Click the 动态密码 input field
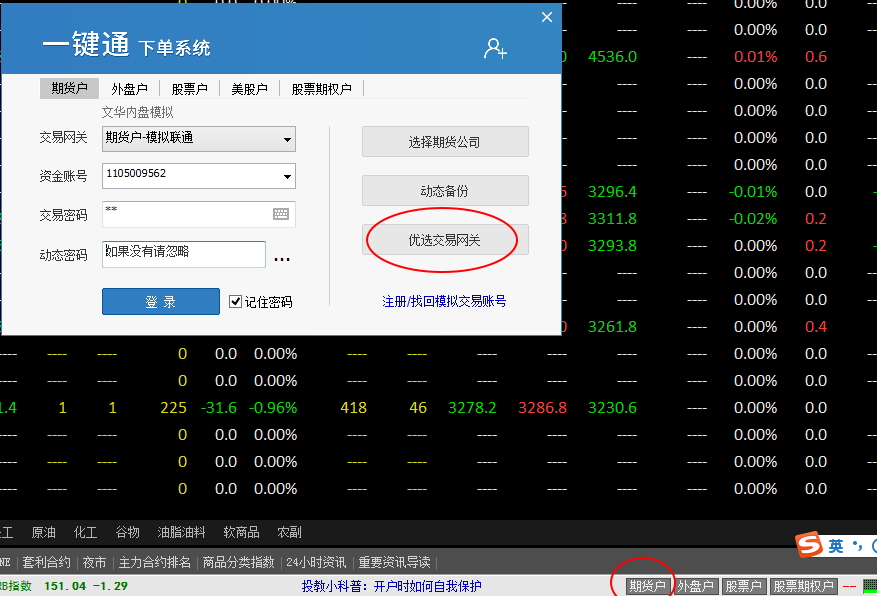This screenshot has height=596, width=877. click(x=184, y=255)
